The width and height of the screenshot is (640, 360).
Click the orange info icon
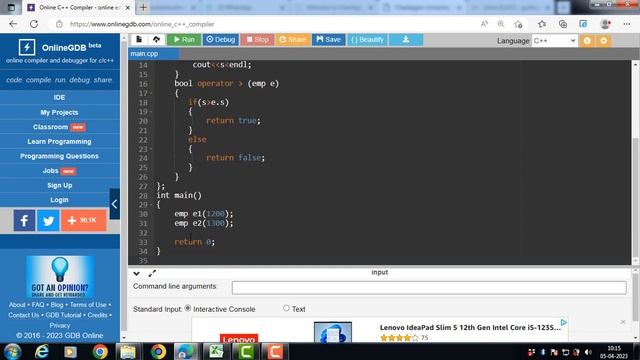click(587, 41)
